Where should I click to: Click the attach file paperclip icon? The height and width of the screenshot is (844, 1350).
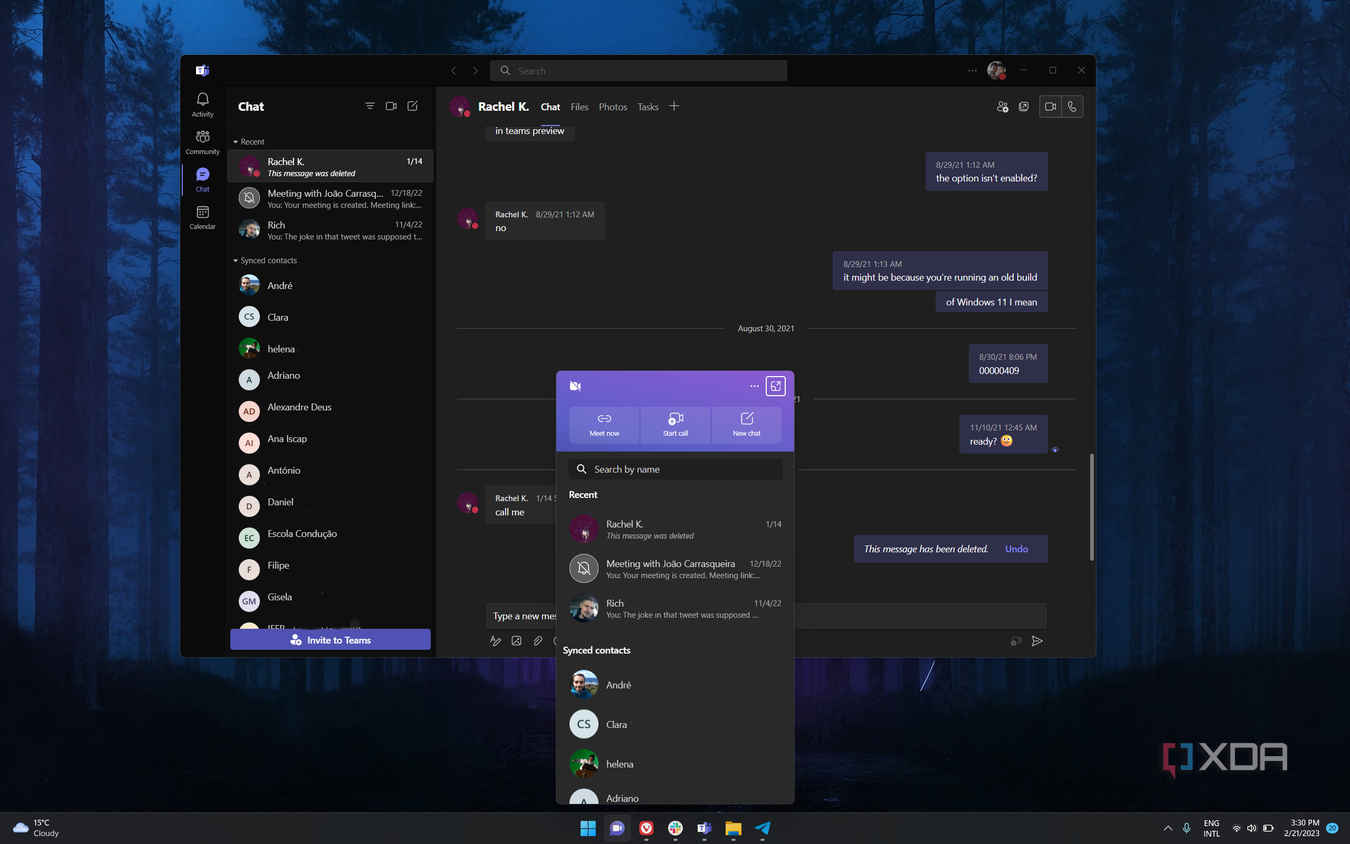click(537, 641)
